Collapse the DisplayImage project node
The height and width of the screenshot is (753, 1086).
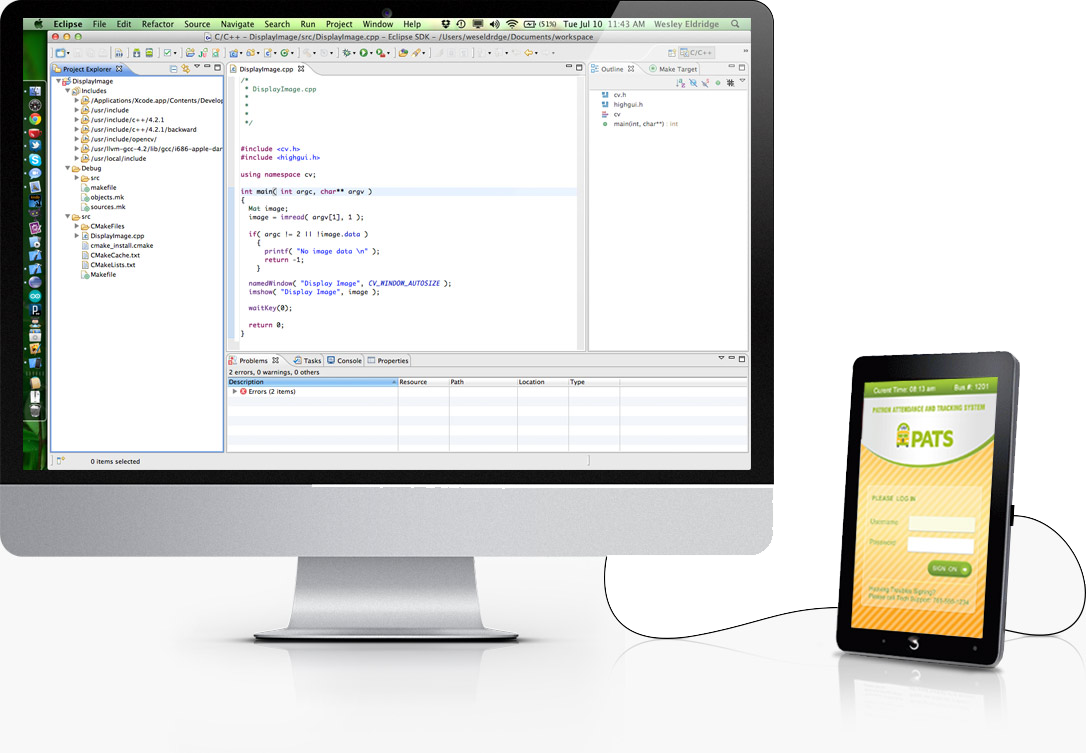[59, 81]
